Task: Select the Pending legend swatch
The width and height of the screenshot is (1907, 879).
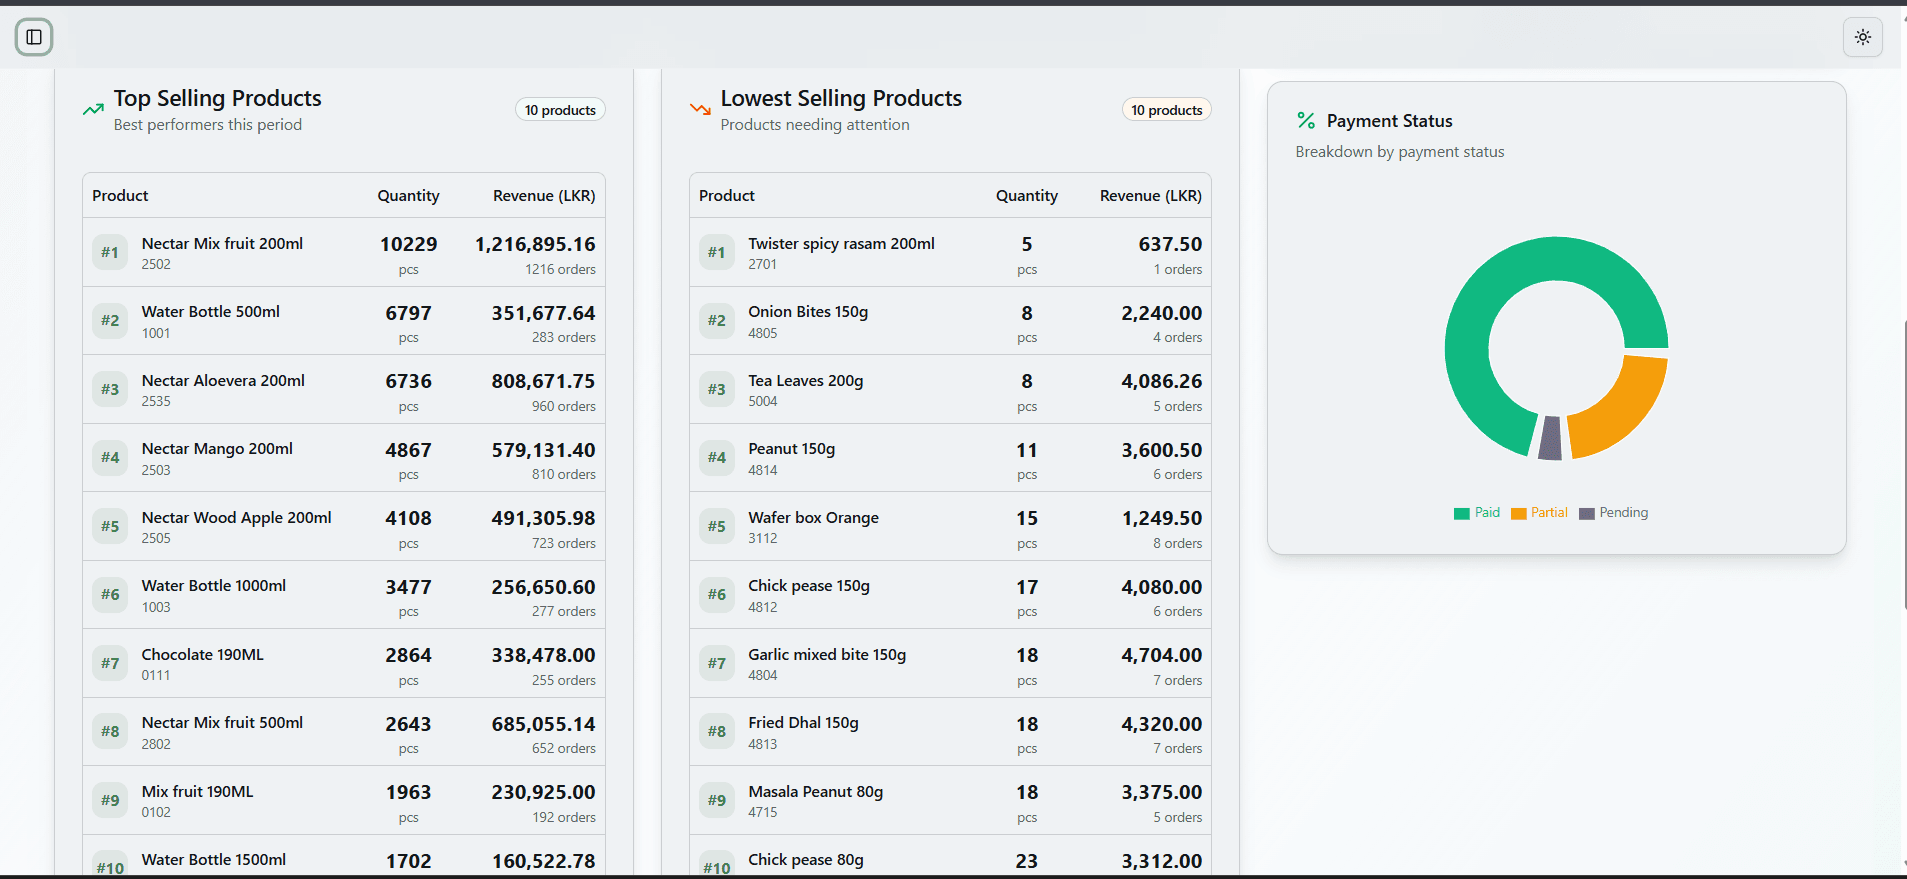Action: pos(1586,513)
